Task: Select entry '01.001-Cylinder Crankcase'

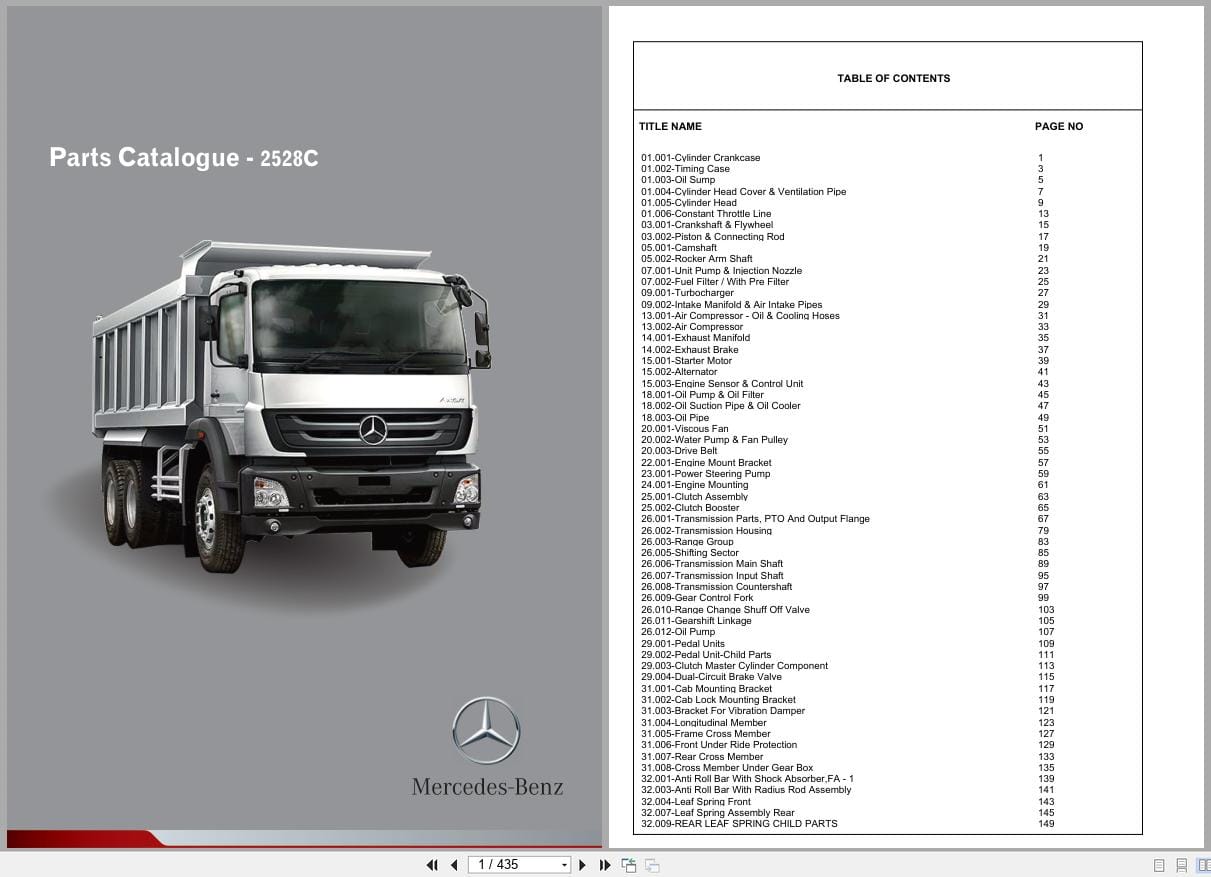Action: click(x=701, y=158)
